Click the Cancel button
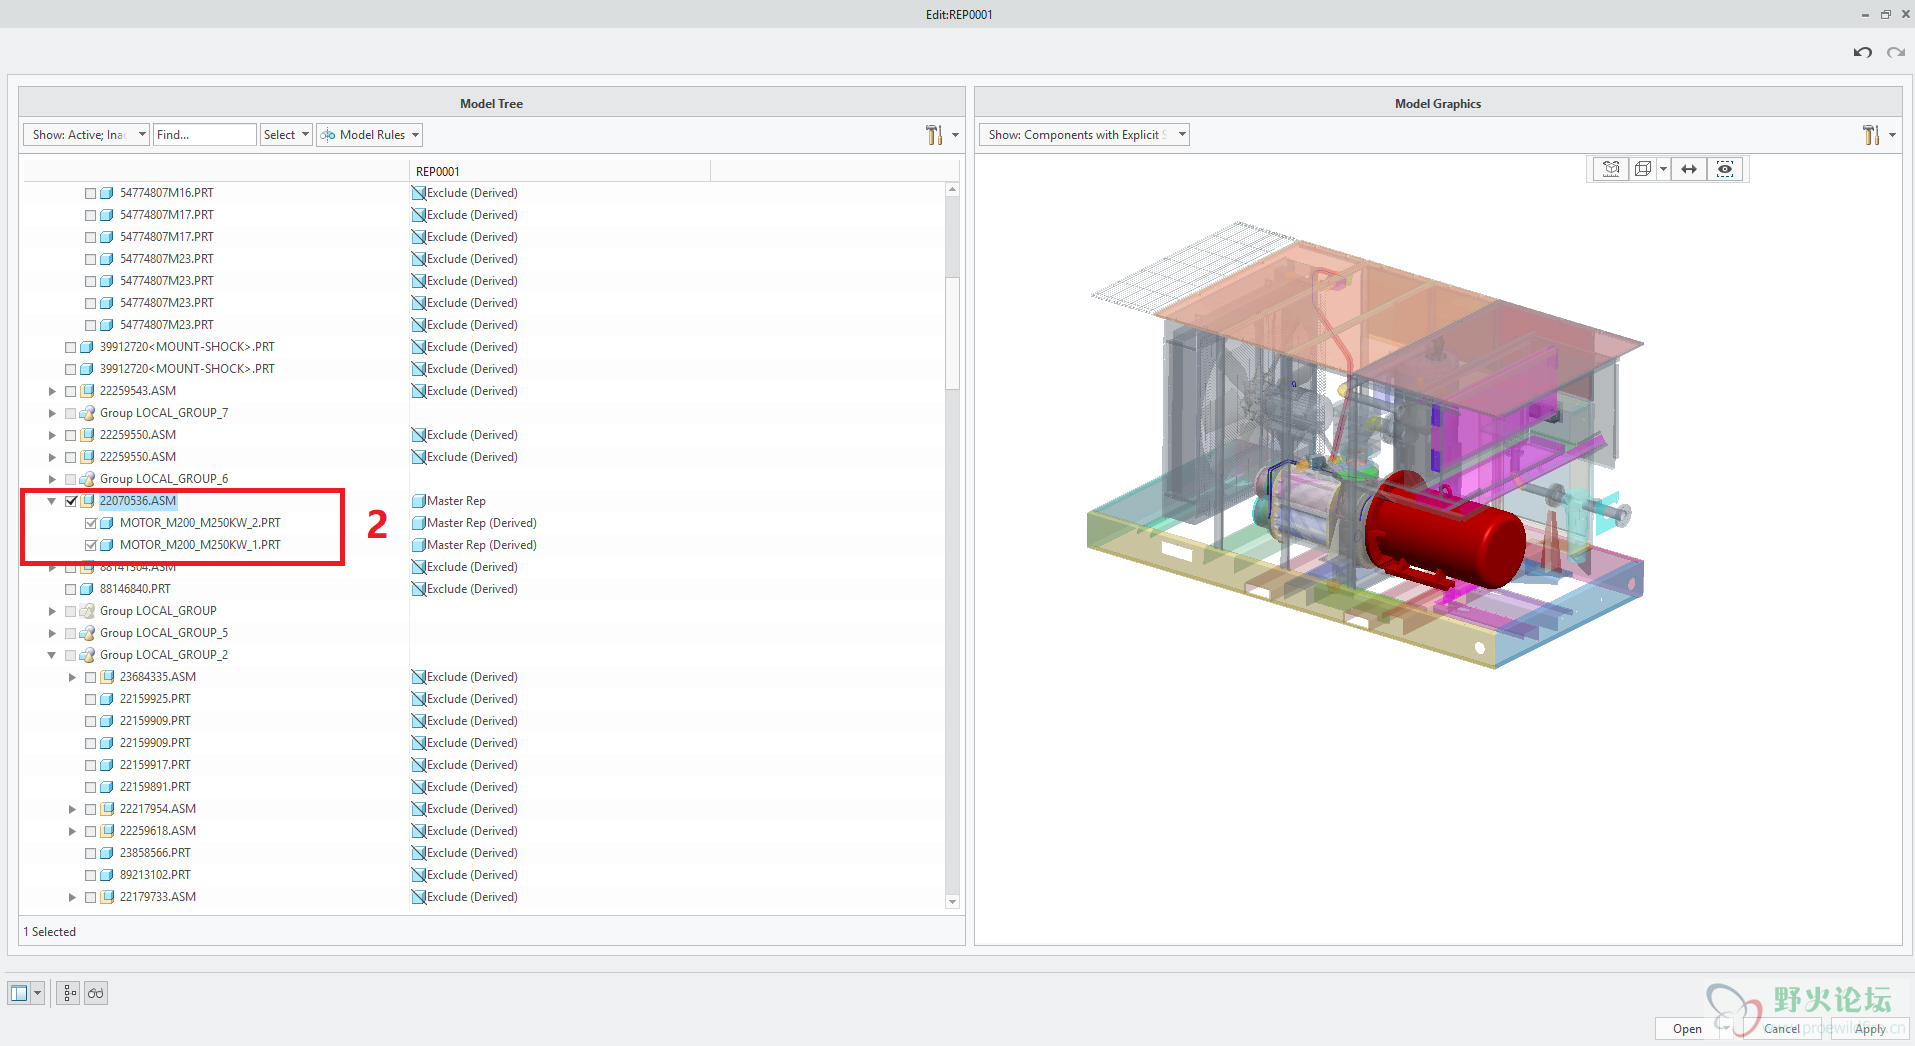1915x1046 pixels. click(1781, 1029)
